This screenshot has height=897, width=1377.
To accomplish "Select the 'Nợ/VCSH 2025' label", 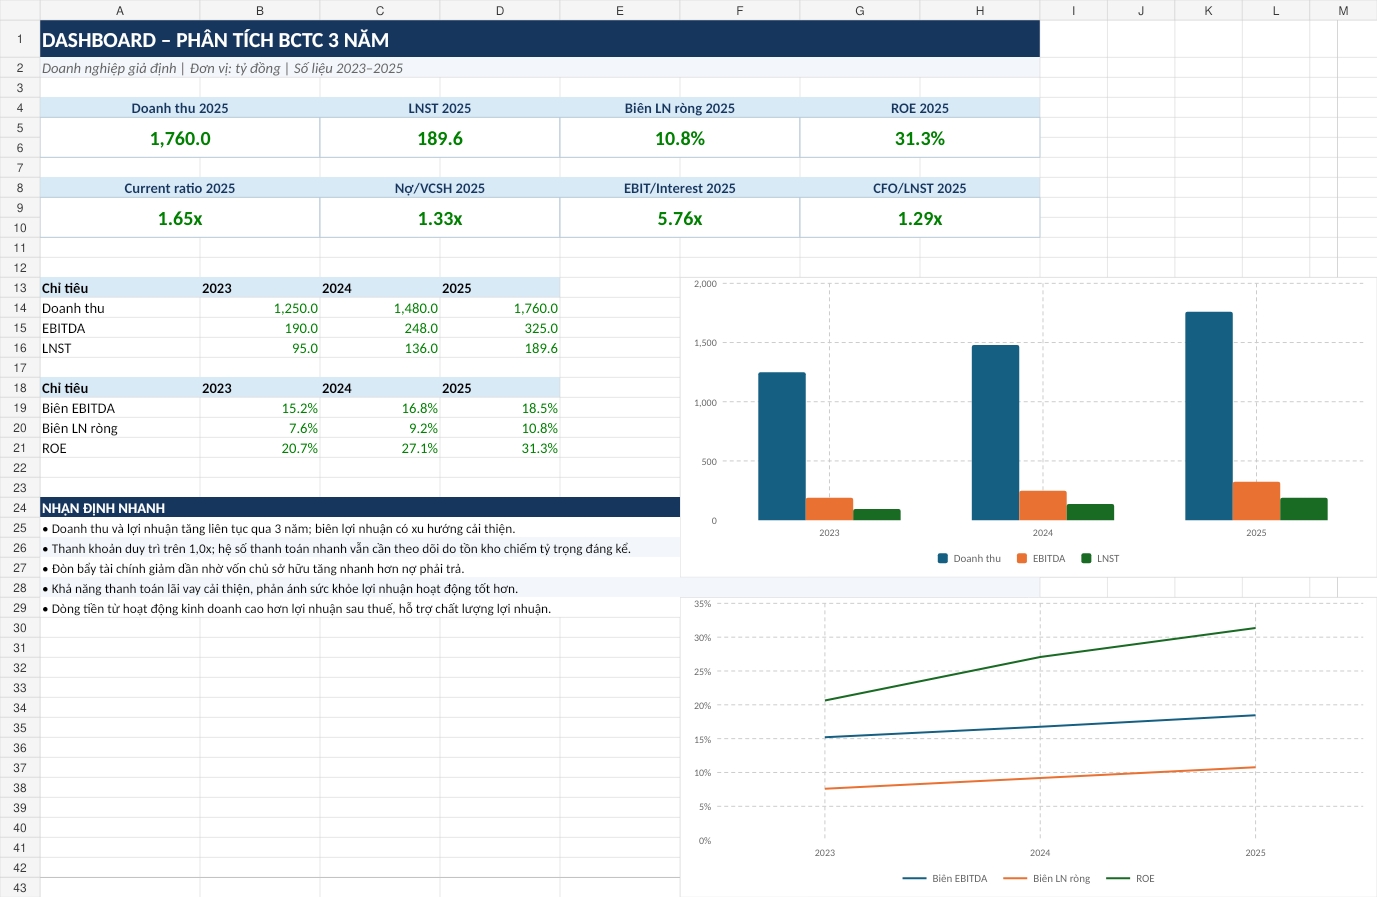I will point(440,188).
